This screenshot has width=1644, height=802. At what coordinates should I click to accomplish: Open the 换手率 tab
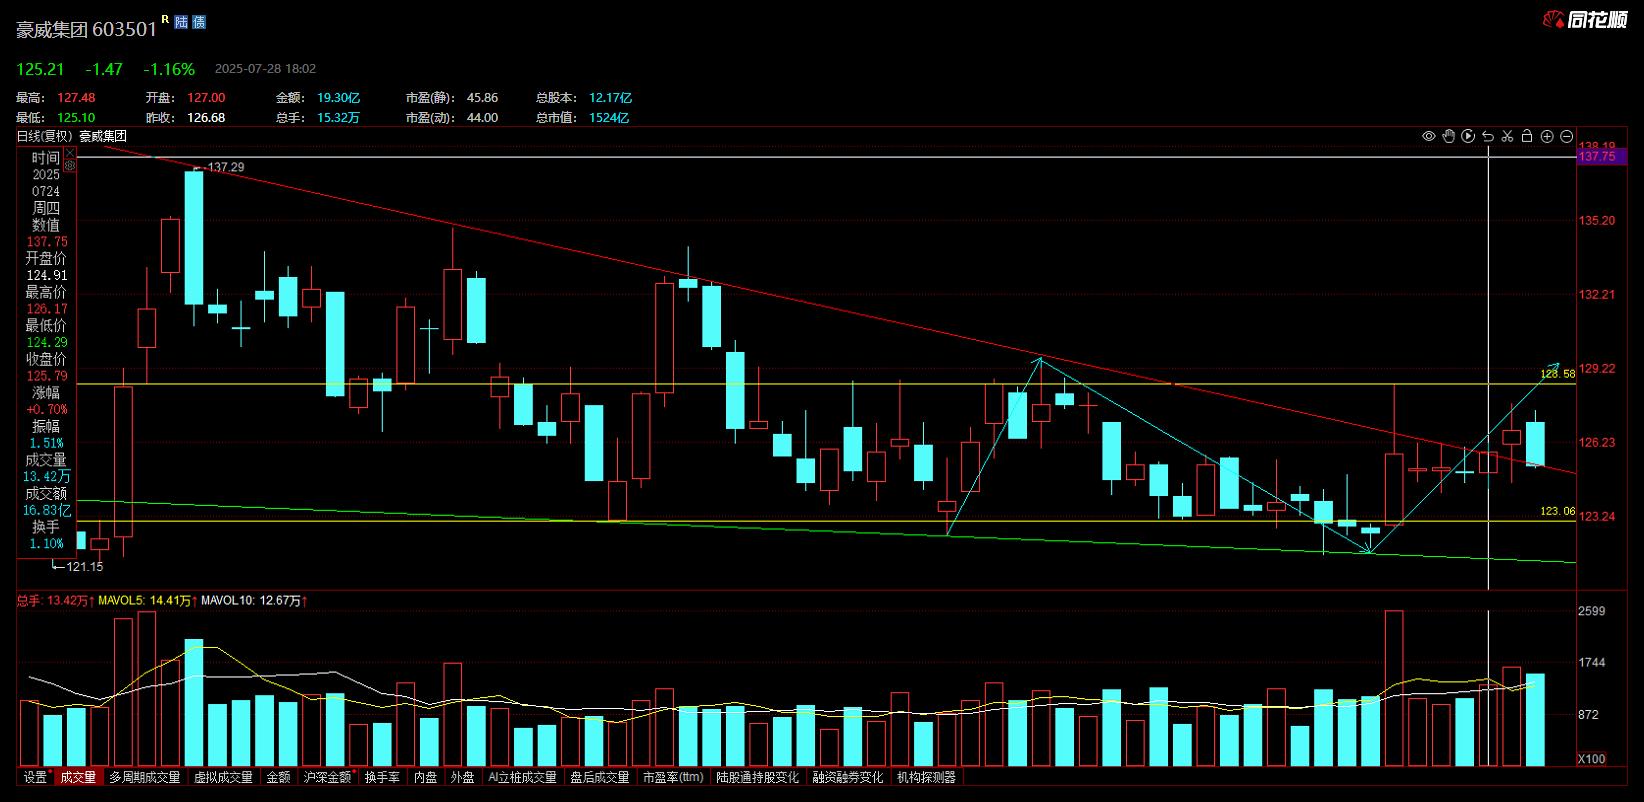coord(382,777)
